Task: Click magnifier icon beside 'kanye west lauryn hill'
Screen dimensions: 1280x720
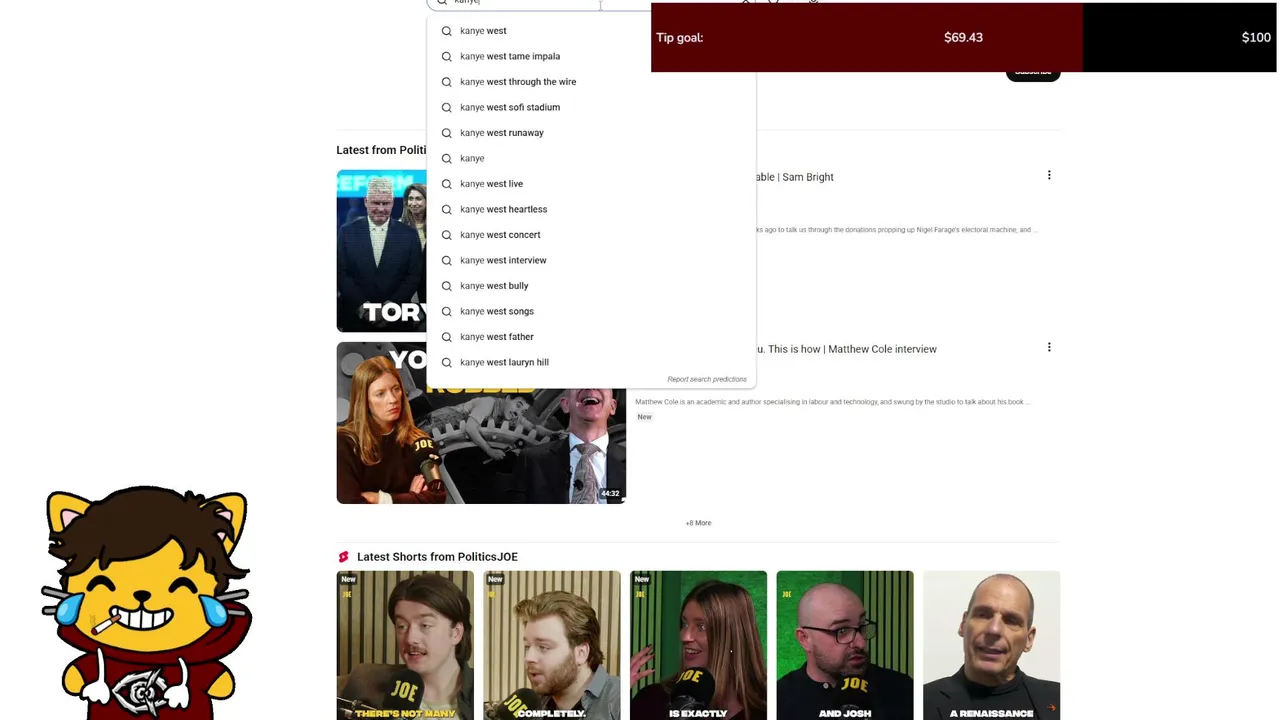Action: (447, 362)
